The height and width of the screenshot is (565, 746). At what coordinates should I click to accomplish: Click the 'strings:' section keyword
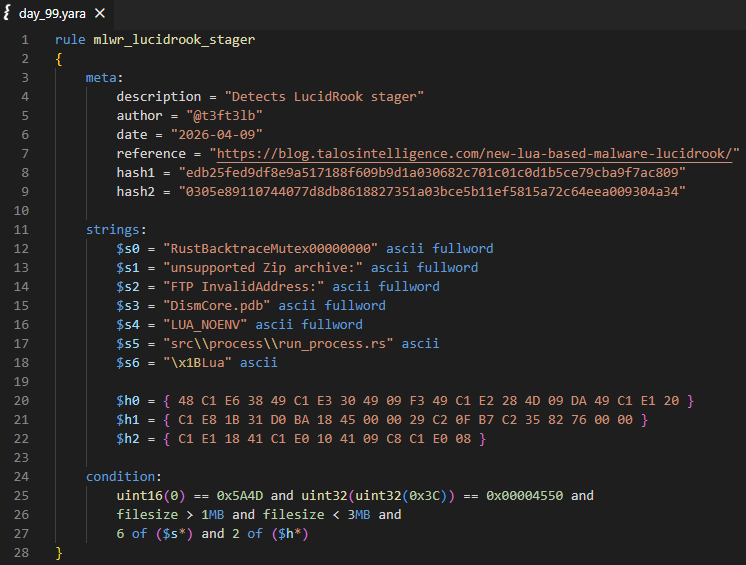(x=116, y=230)
